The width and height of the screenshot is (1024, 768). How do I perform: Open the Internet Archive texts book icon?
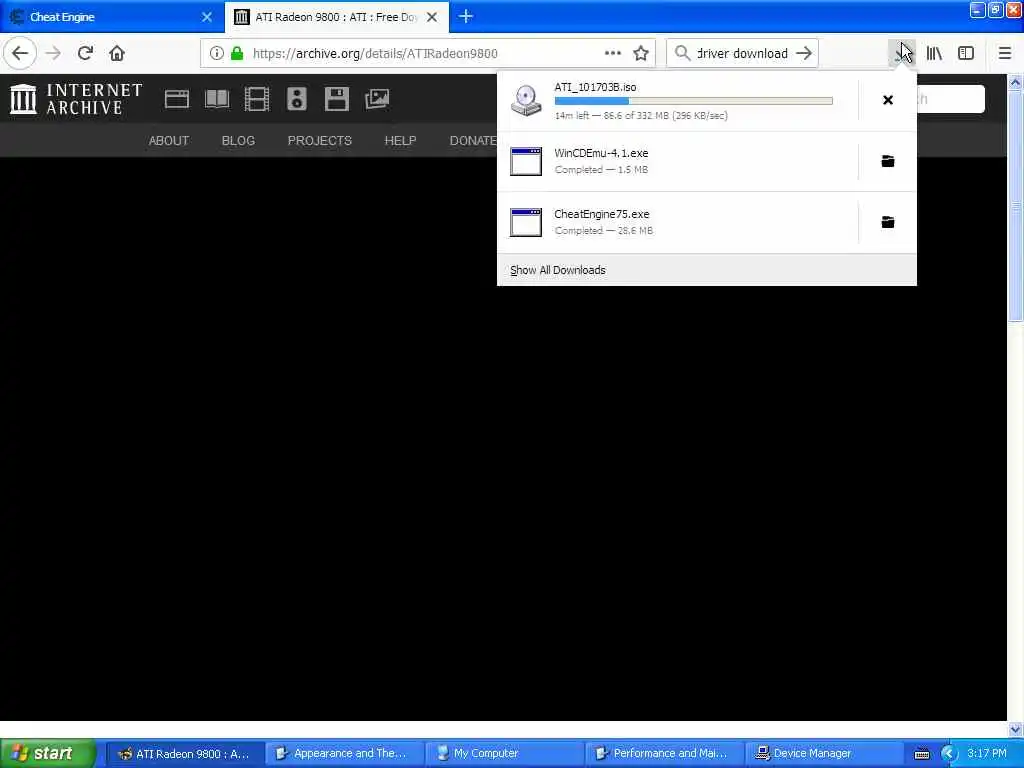point(217,99)
